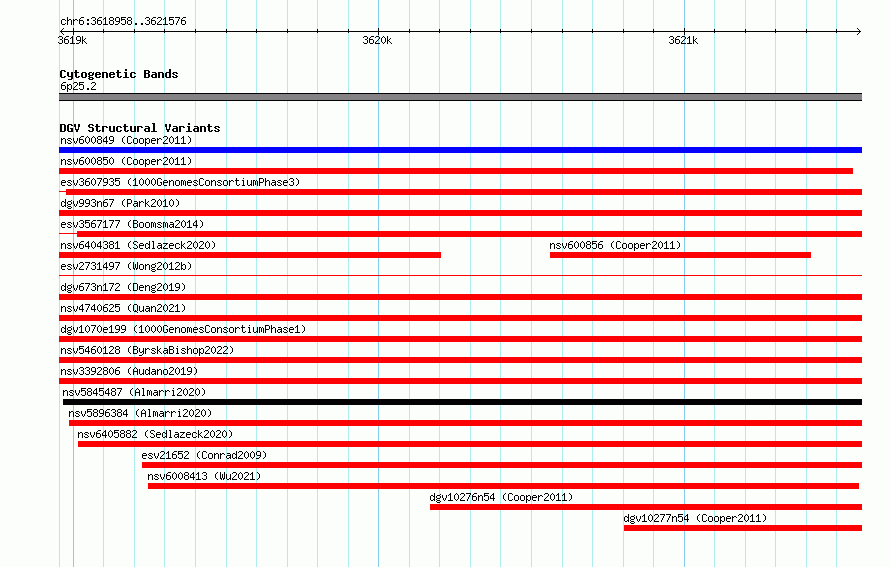The height and width of the screenshot is (567, 890).
Task: Select the red nsv6008413 variant bar
Action: click(x=503, y=486)
